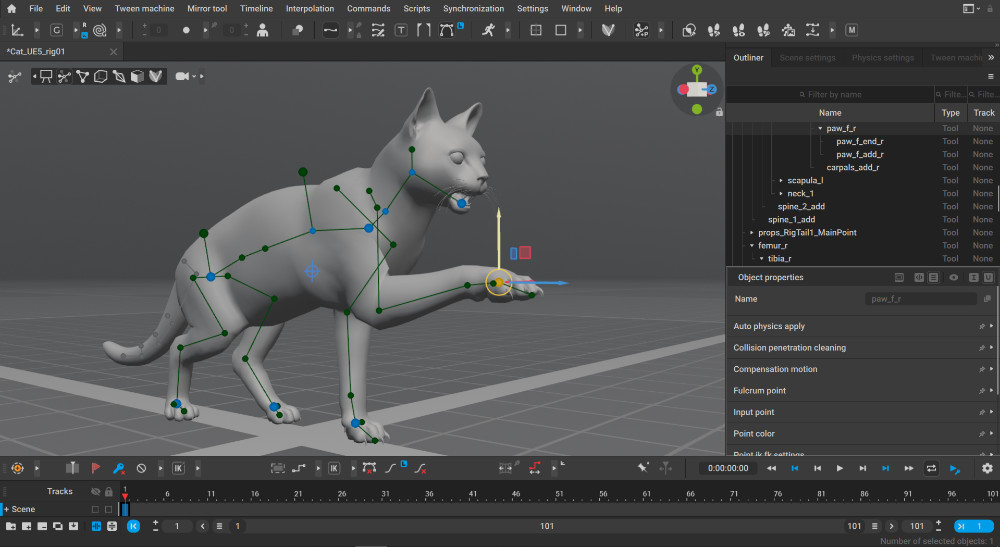Go to next keyframe with the blue arrow
The image size is (1000, 547).
tap(885, 468)
